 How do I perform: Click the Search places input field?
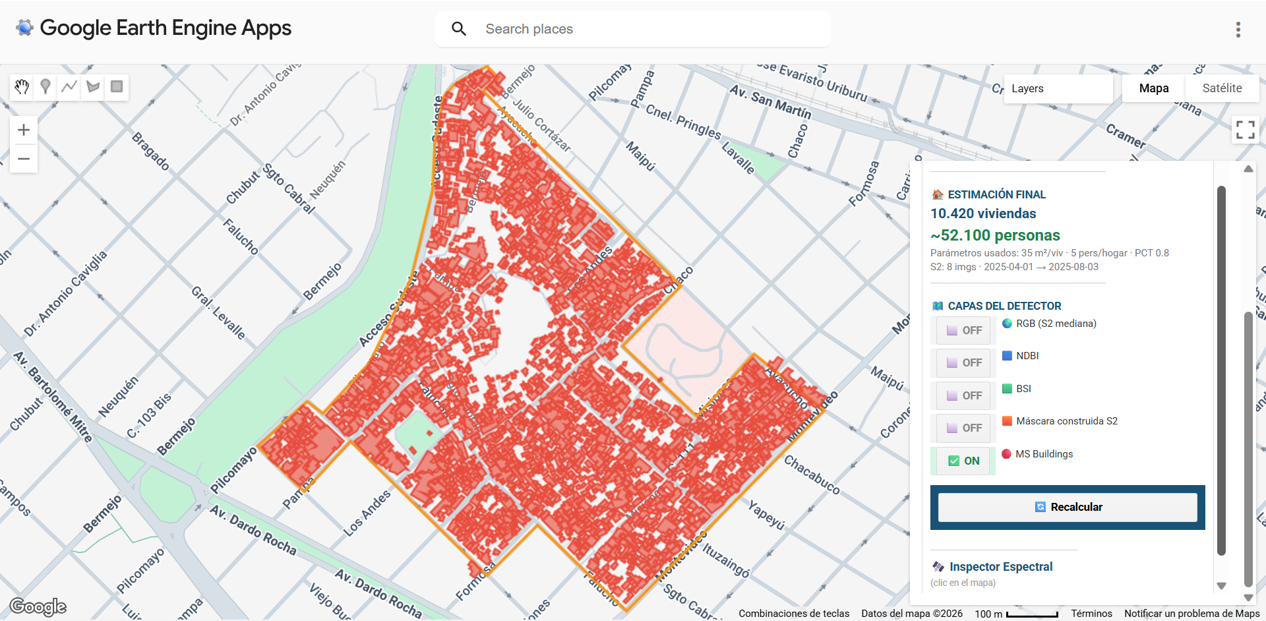click(x=650, y=29)
